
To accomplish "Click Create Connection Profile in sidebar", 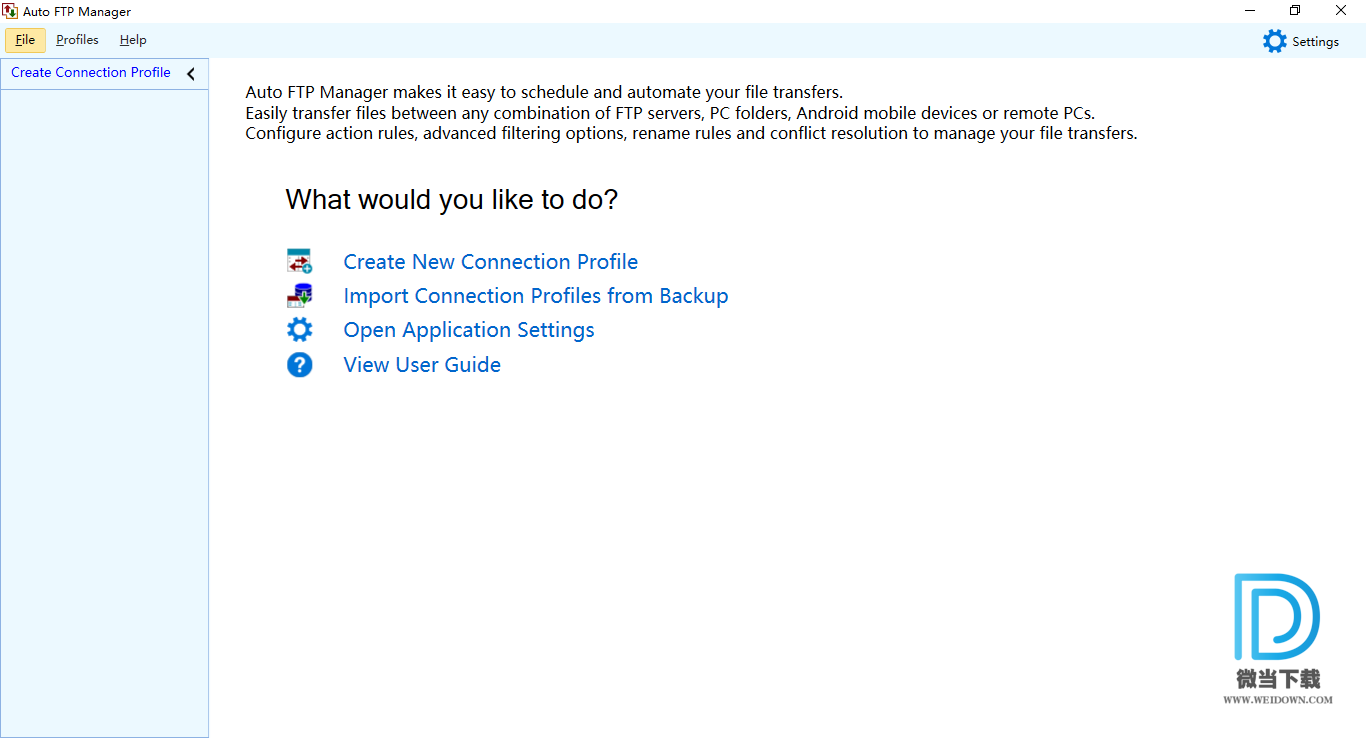I will pos(91,73).
